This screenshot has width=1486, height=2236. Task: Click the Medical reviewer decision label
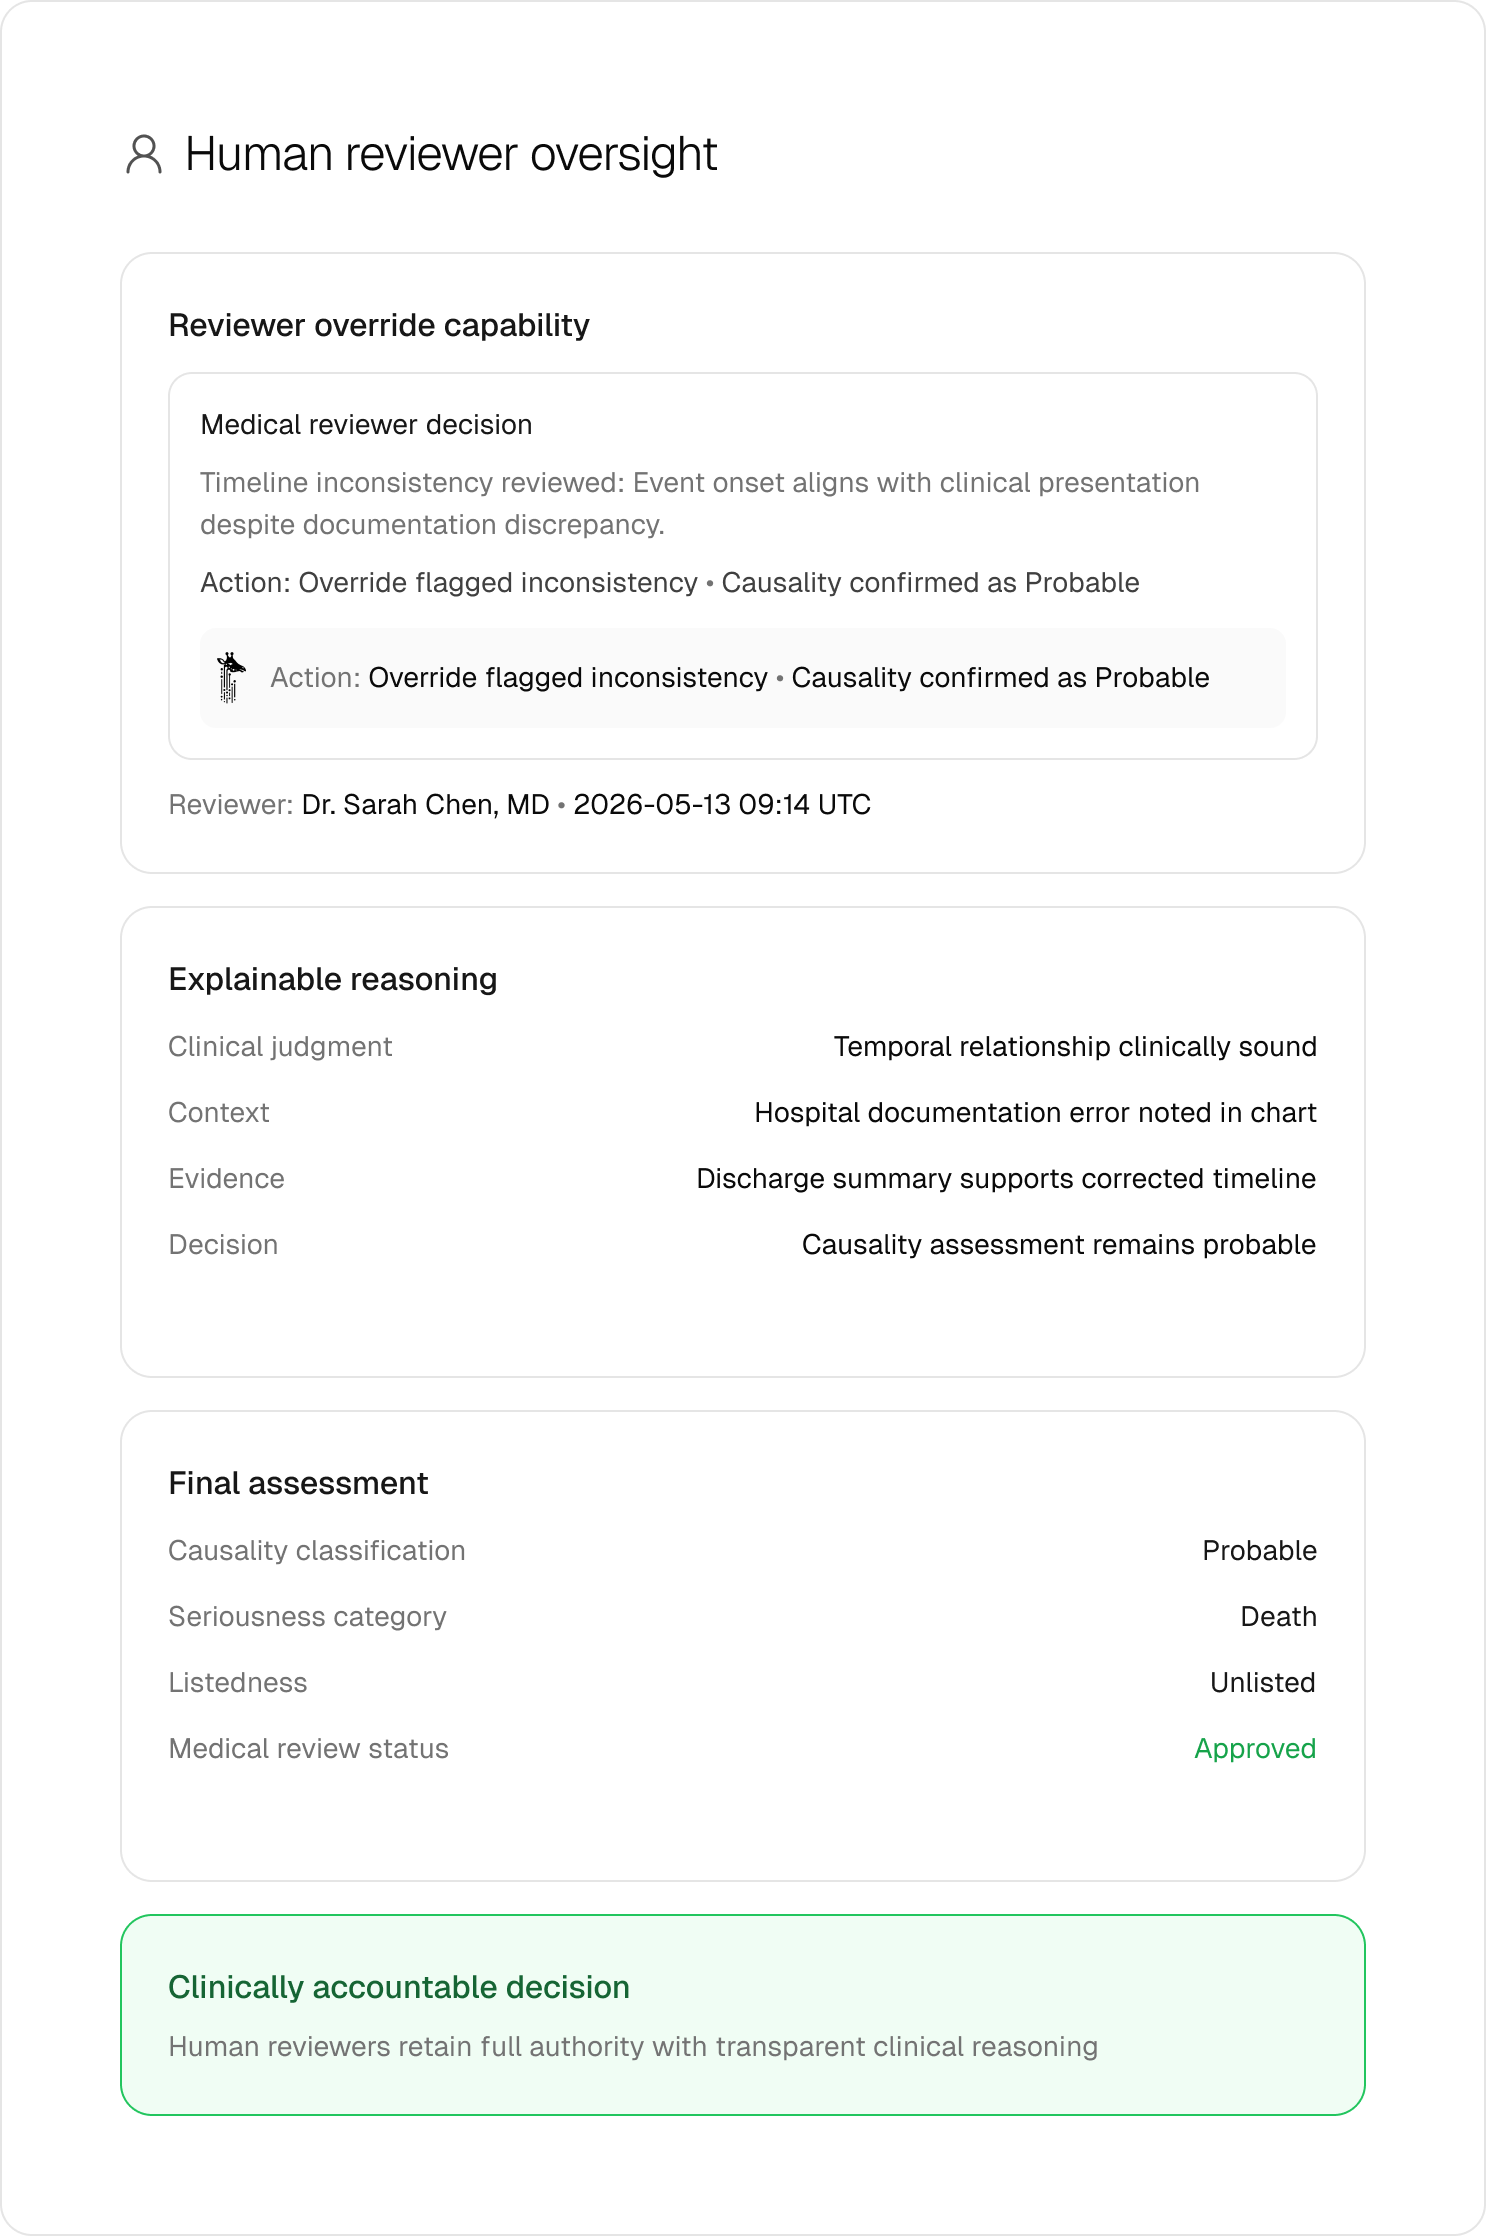[366, 424]
